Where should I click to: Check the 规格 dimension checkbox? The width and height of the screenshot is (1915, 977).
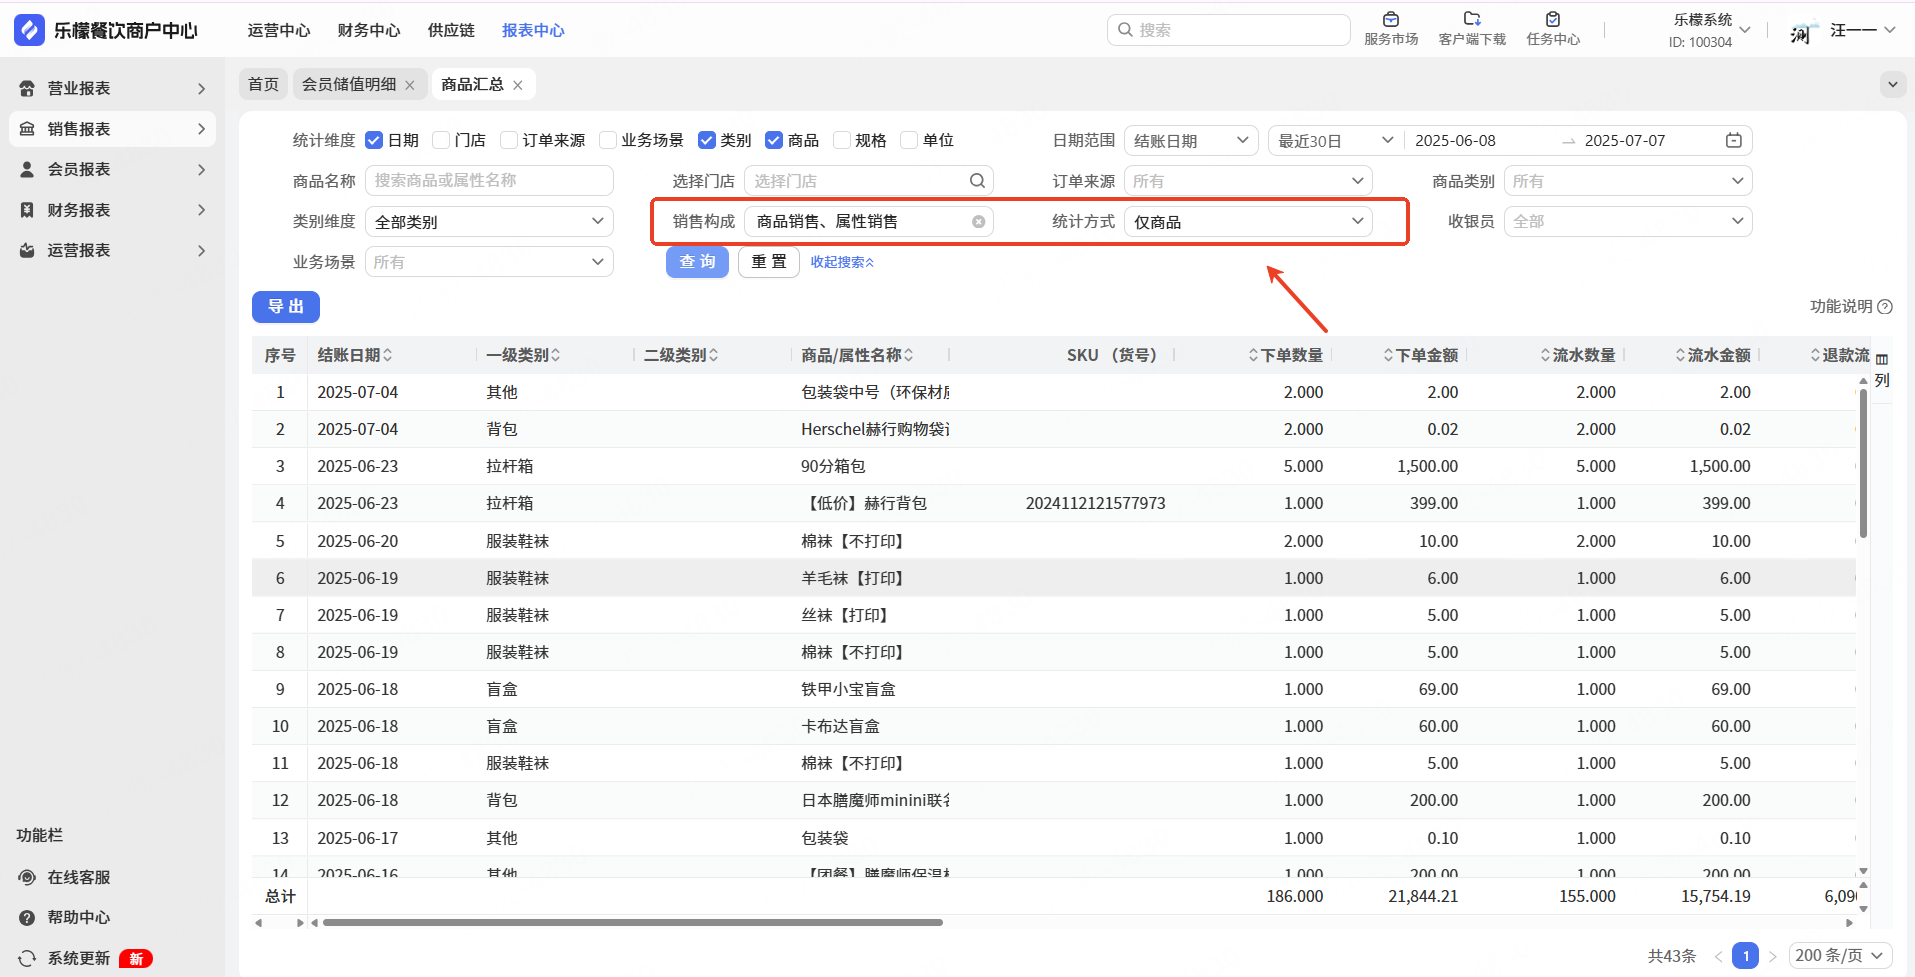pos(842,140)
